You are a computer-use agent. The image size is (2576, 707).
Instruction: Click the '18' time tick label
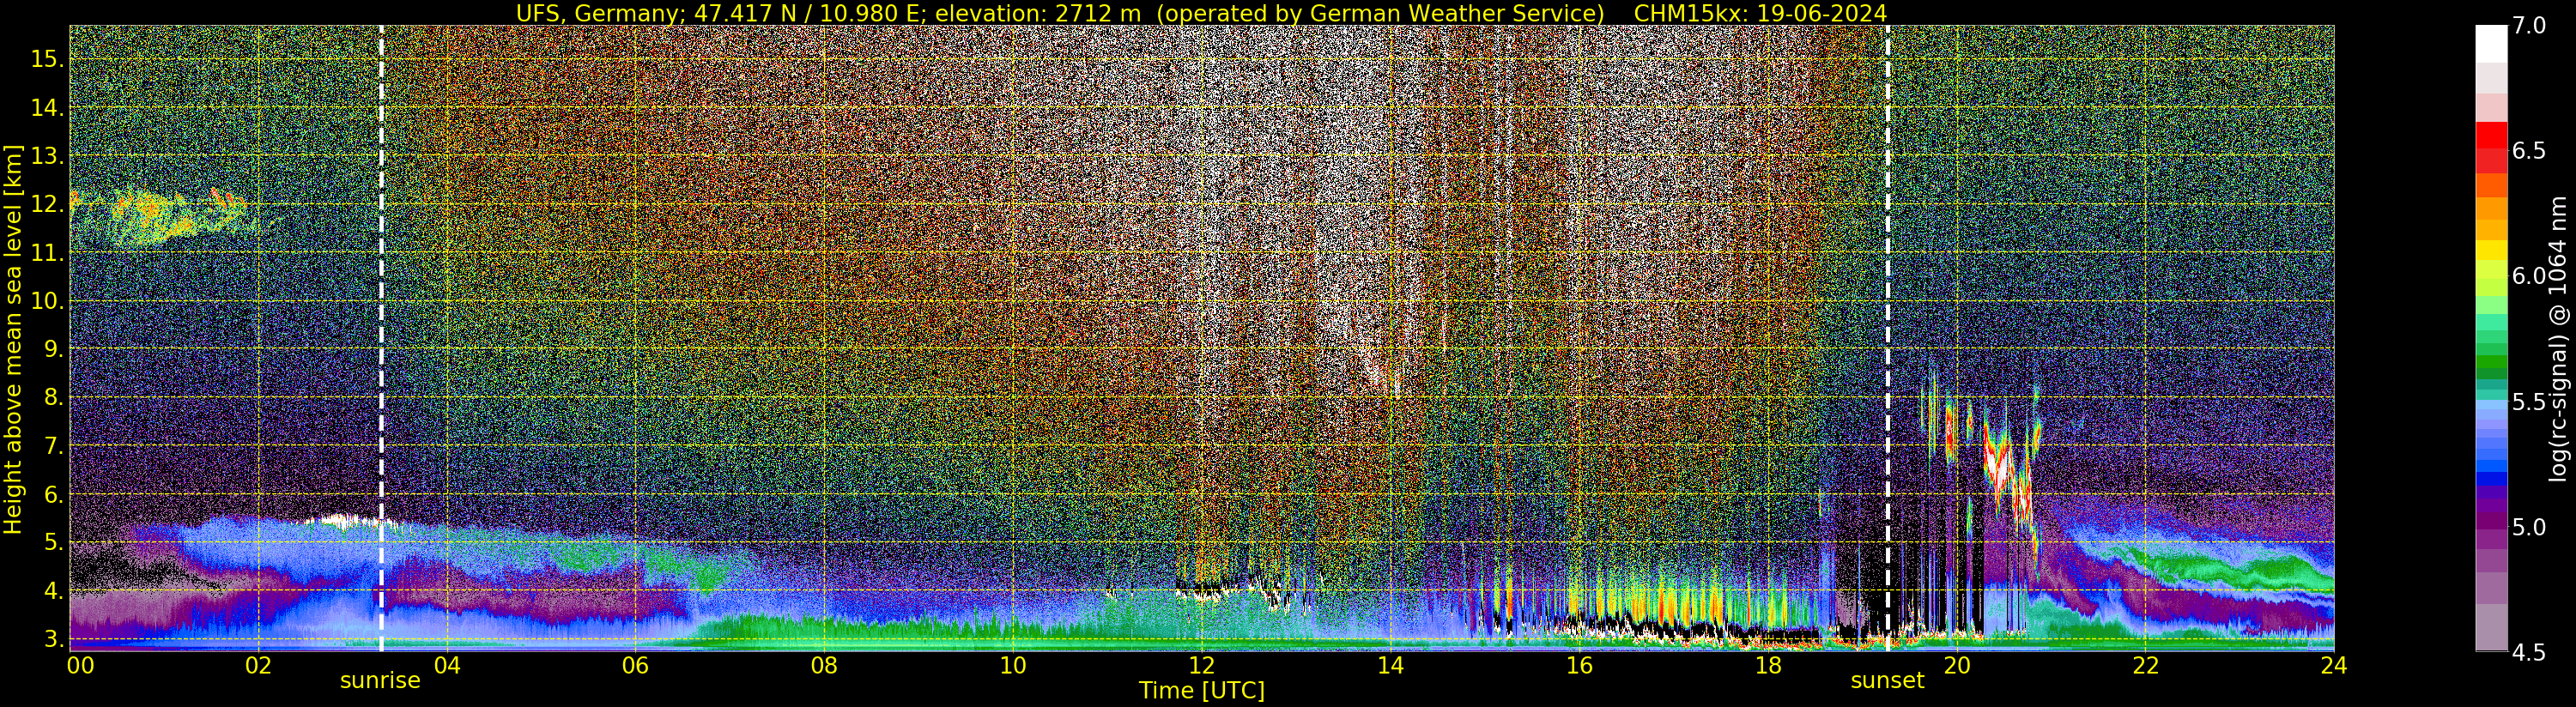[x=1768, y=666]
